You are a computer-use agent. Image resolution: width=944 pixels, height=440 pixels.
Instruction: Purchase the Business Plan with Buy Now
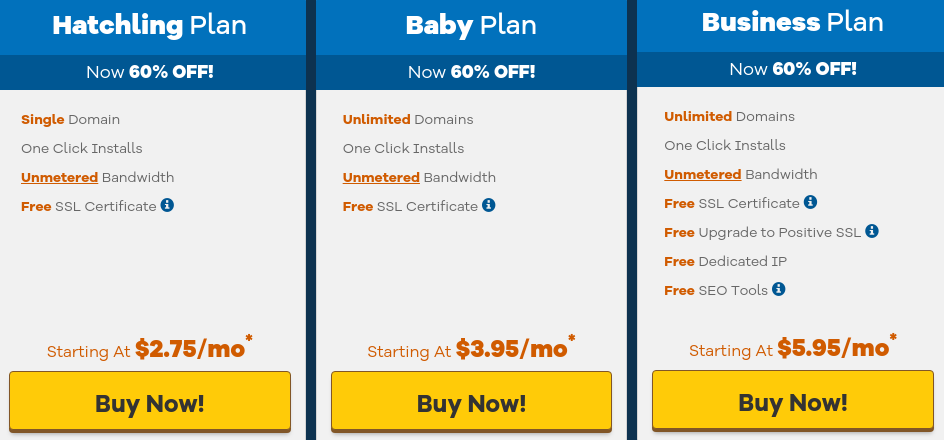tap(793, 400)
